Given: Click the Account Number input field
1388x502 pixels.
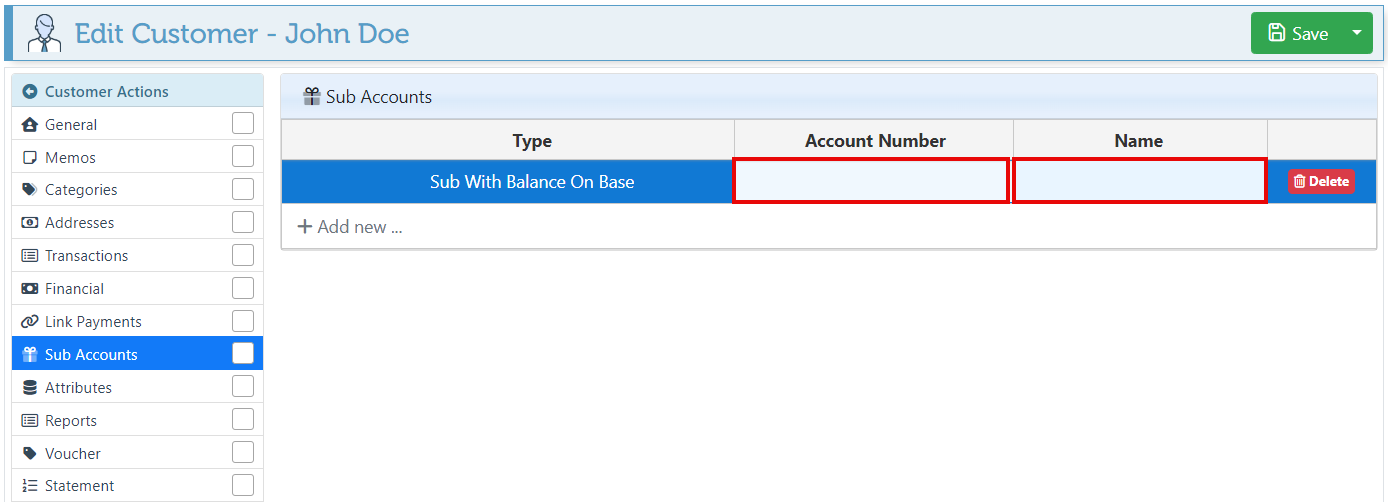Looking at the screenshot, I should click(871, 181).
